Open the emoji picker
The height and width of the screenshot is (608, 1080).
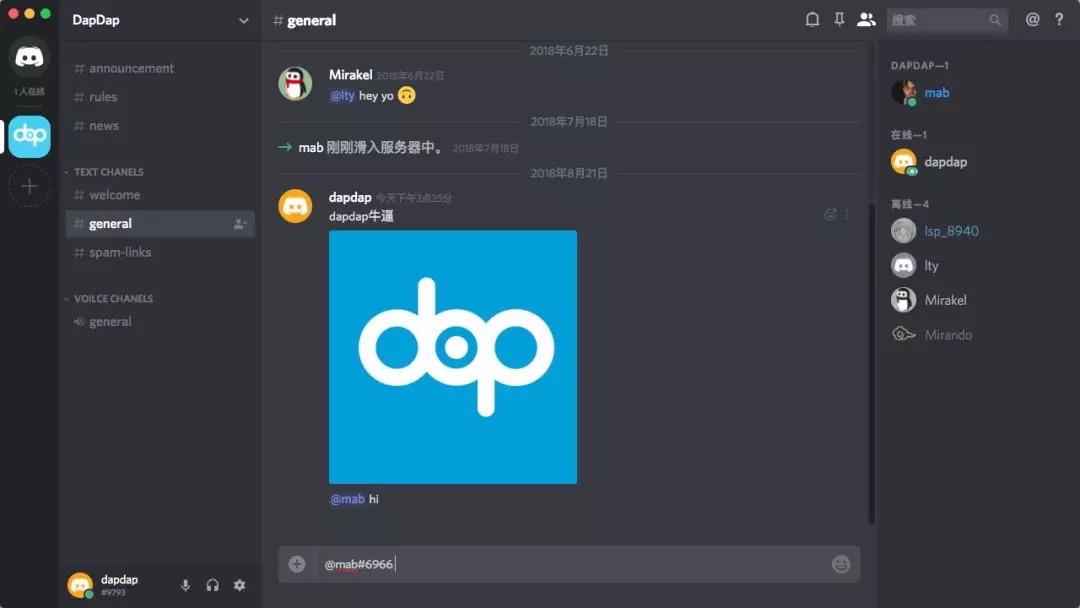[x=841, y=564]
